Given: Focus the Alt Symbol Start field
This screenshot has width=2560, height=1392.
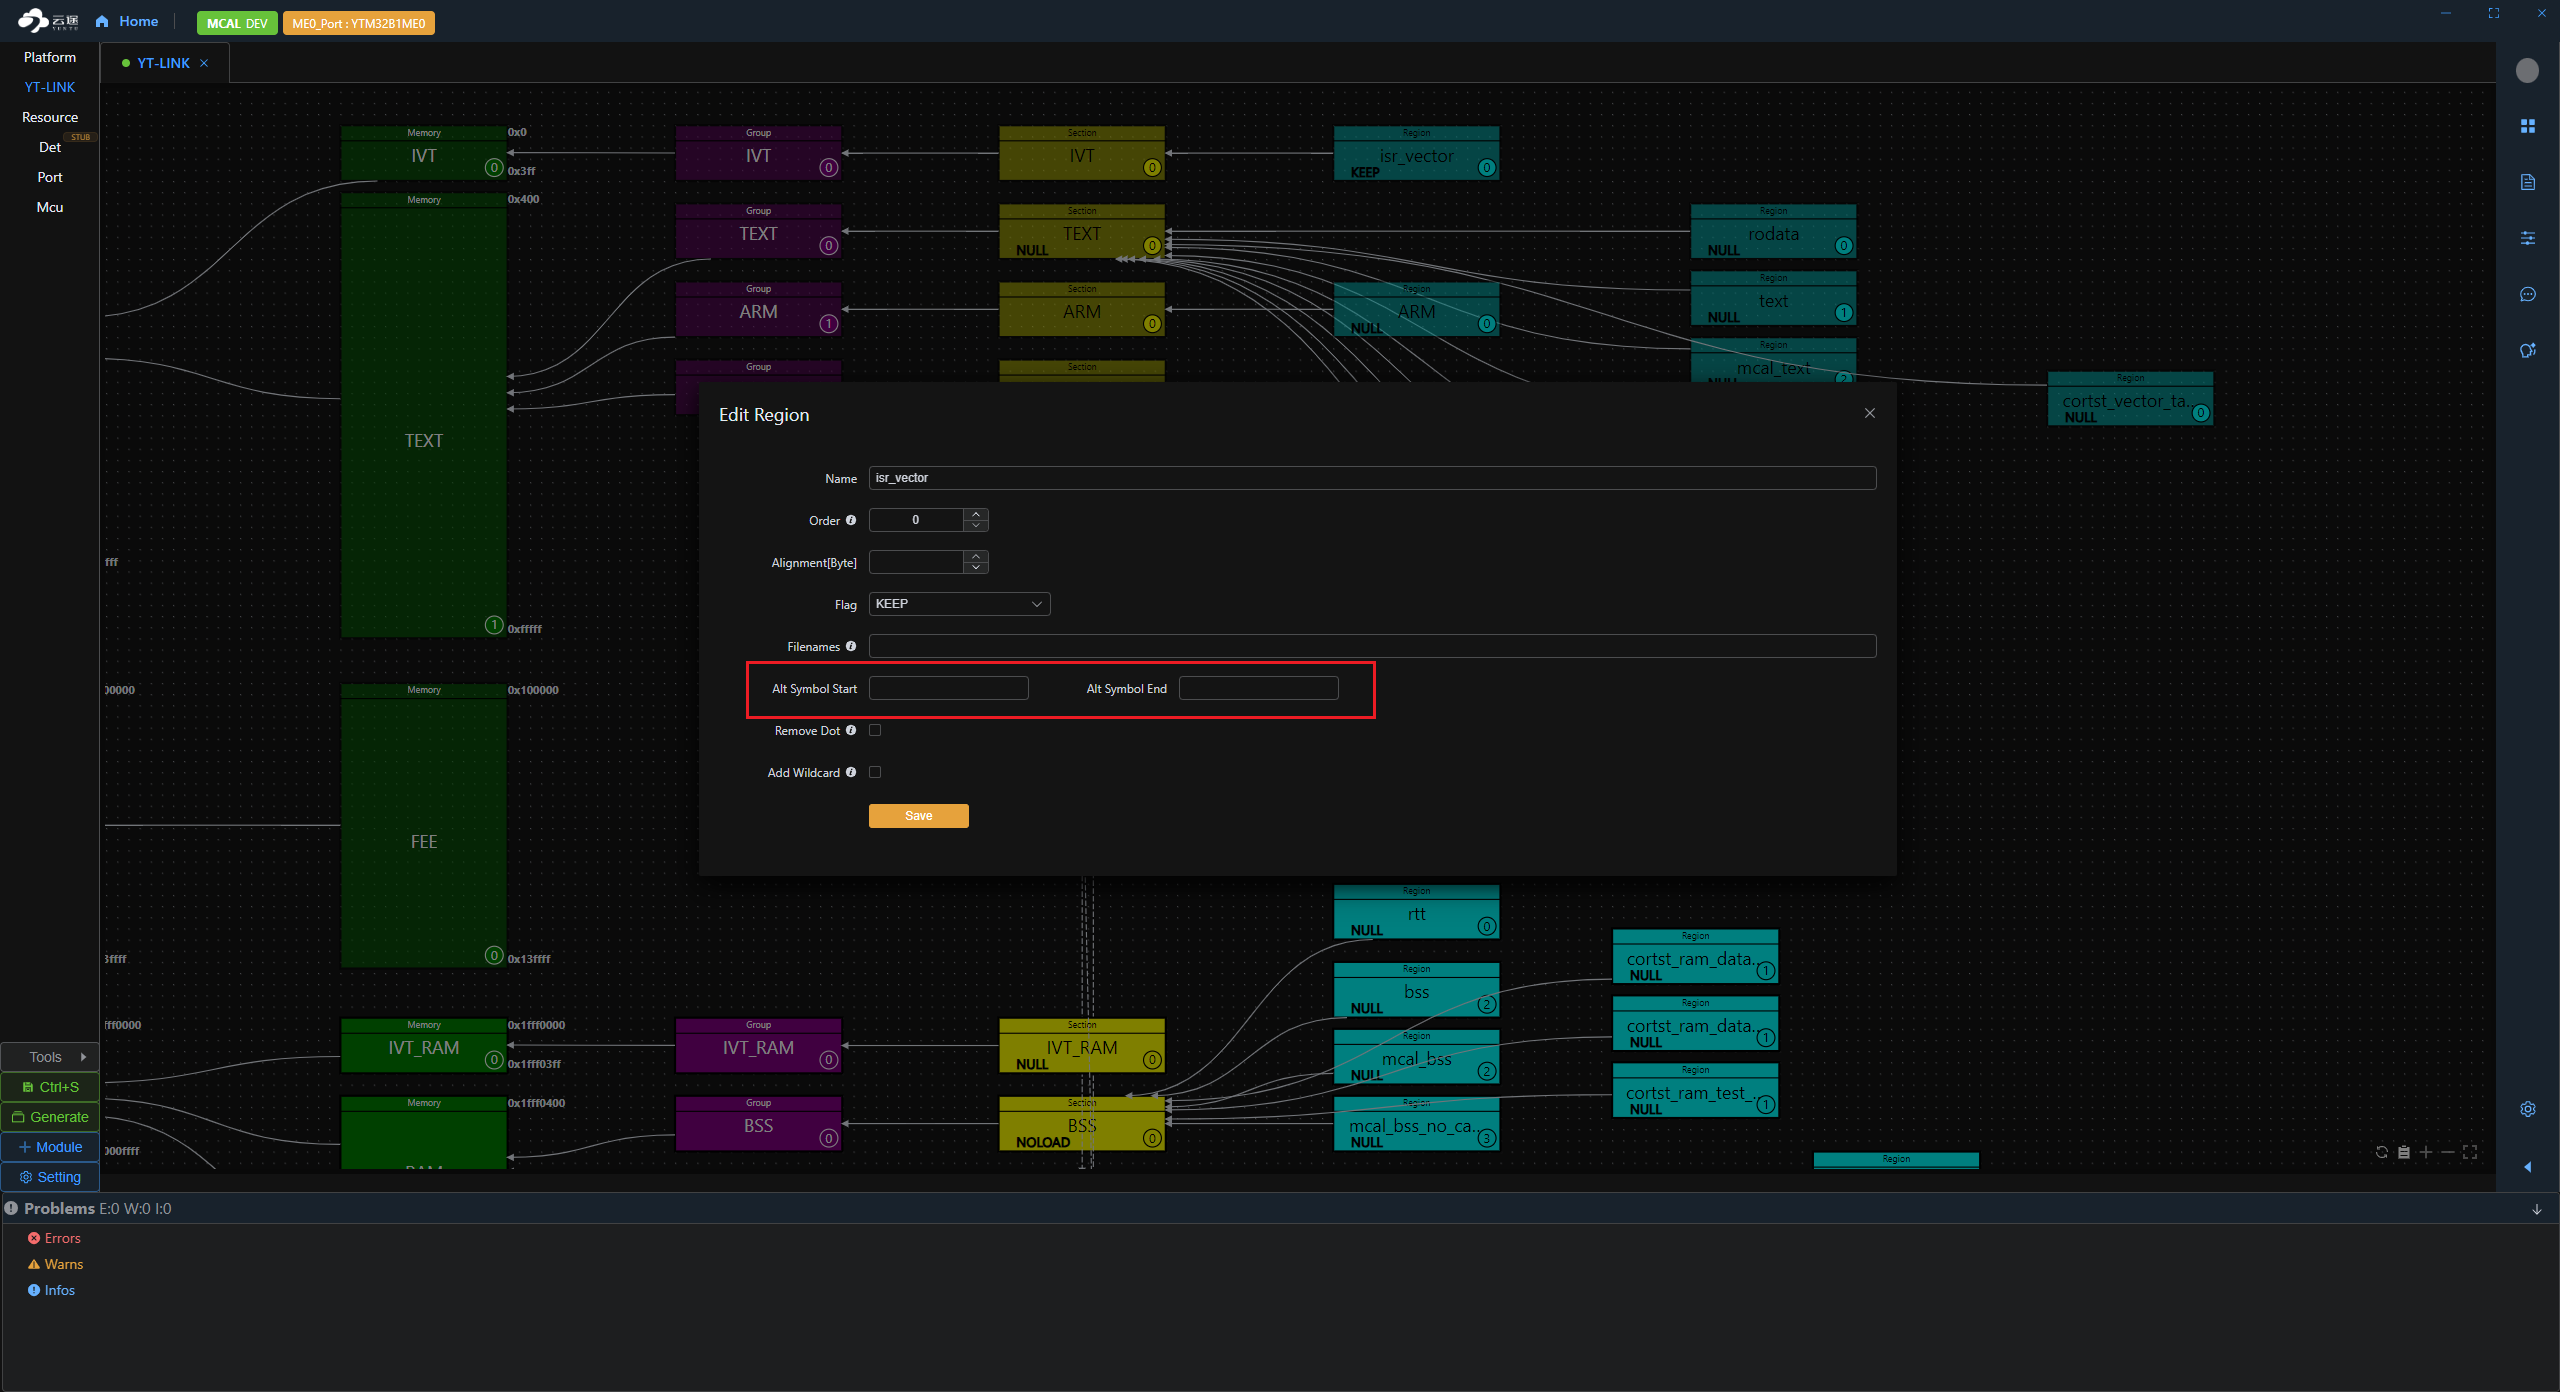Looking at the screenshot, I should (948, 688).
